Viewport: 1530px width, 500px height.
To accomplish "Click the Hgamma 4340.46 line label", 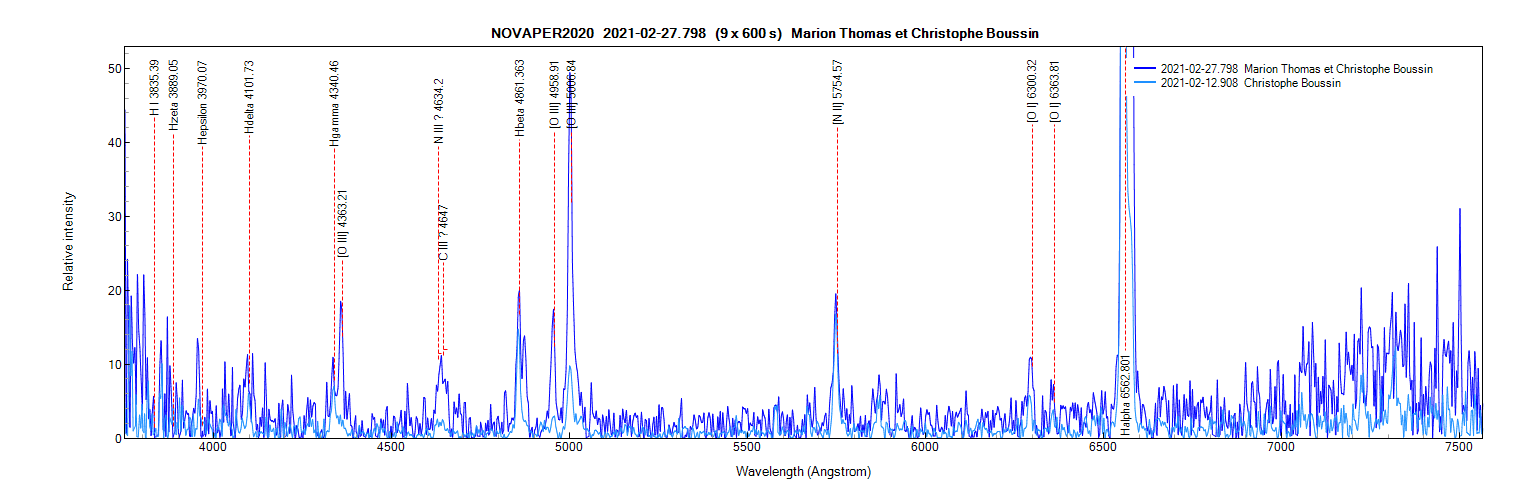I will [334, 103].
